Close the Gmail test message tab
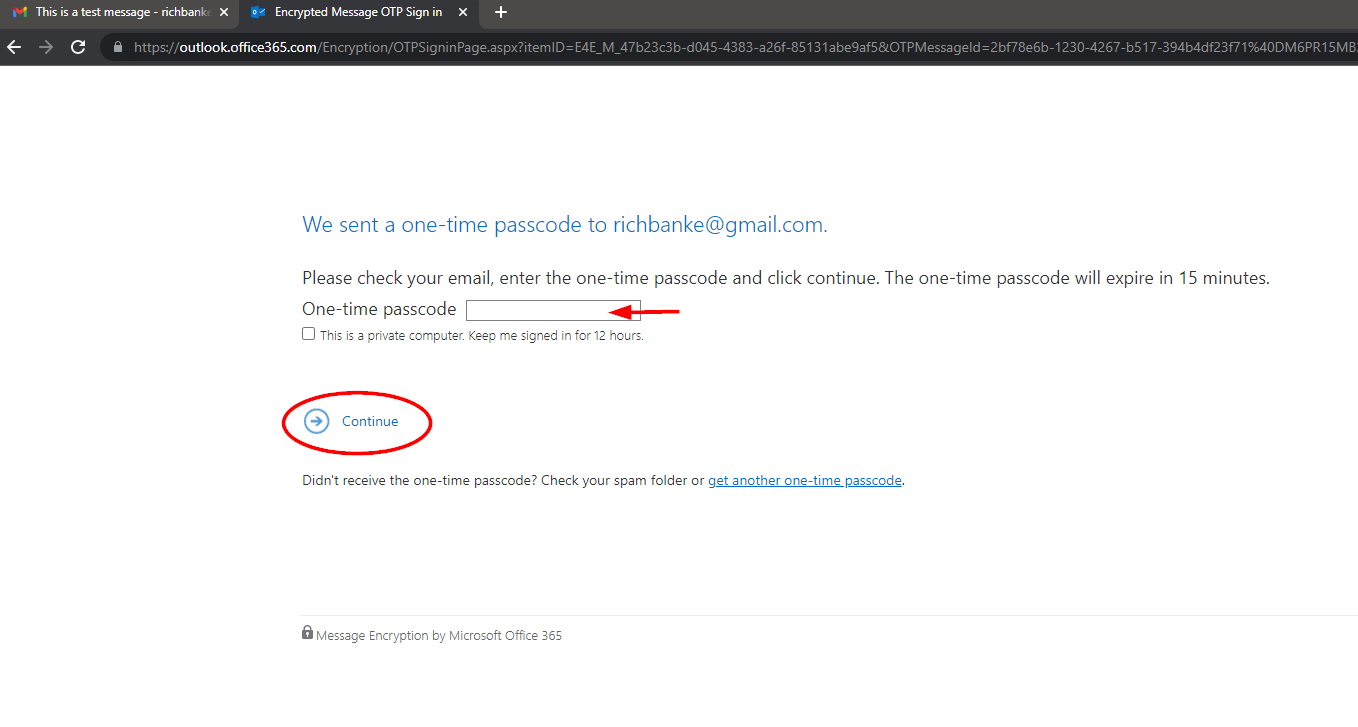 224,12
